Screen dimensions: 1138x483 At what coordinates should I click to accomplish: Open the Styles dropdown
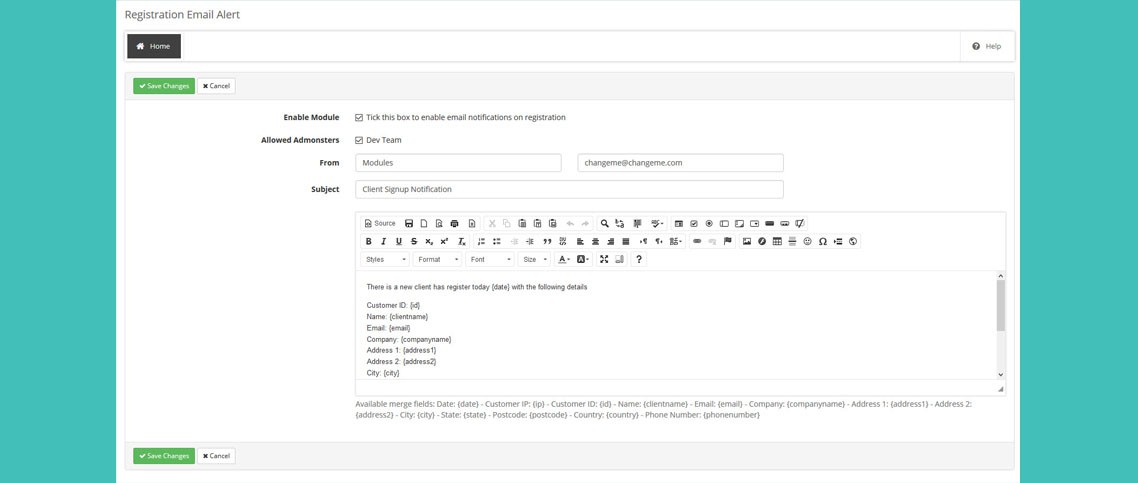(385, 259)
